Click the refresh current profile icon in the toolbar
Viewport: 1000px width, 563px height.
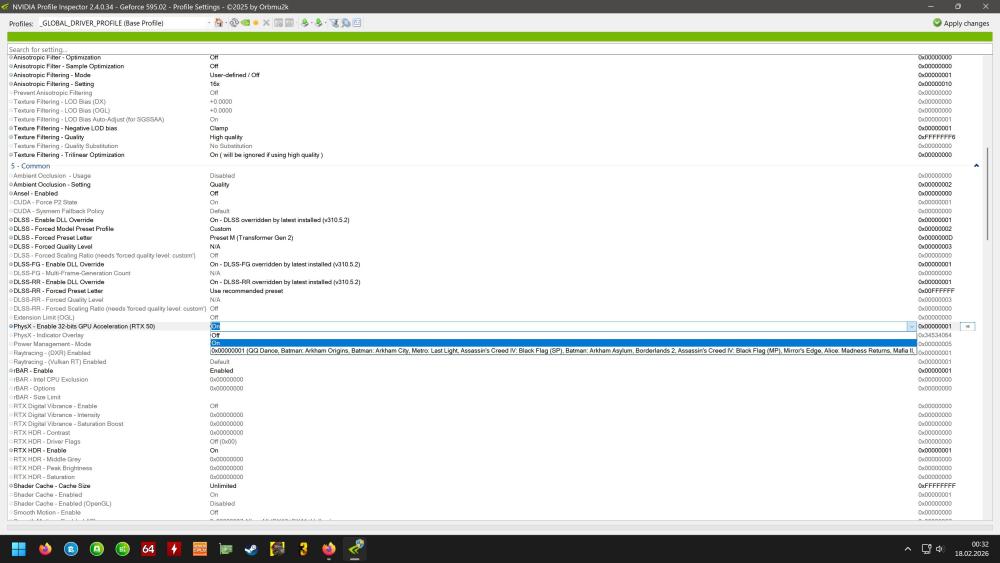(235, 23)
